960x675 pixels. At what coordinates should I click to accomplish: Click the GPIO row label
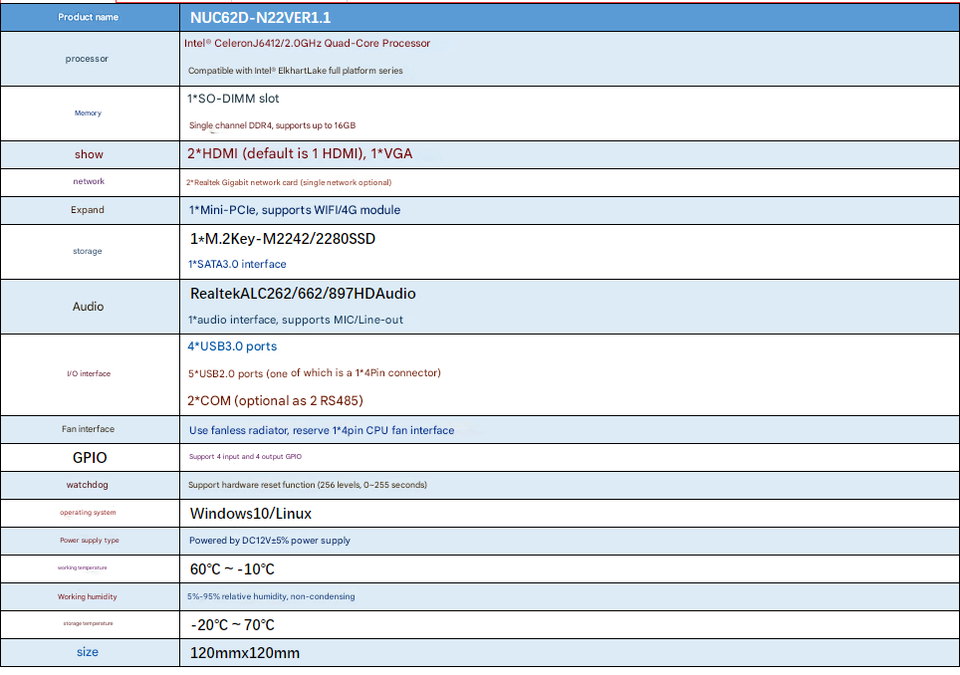pos(89,457)
